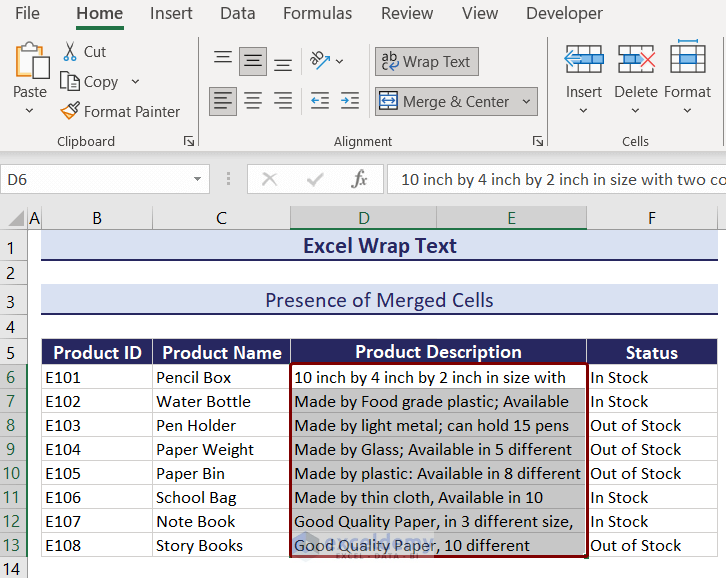Image resolution: width=726 pixels, height=578 pixels.
Task: Expand the Name Box dropdown
Action: (197, 179)
